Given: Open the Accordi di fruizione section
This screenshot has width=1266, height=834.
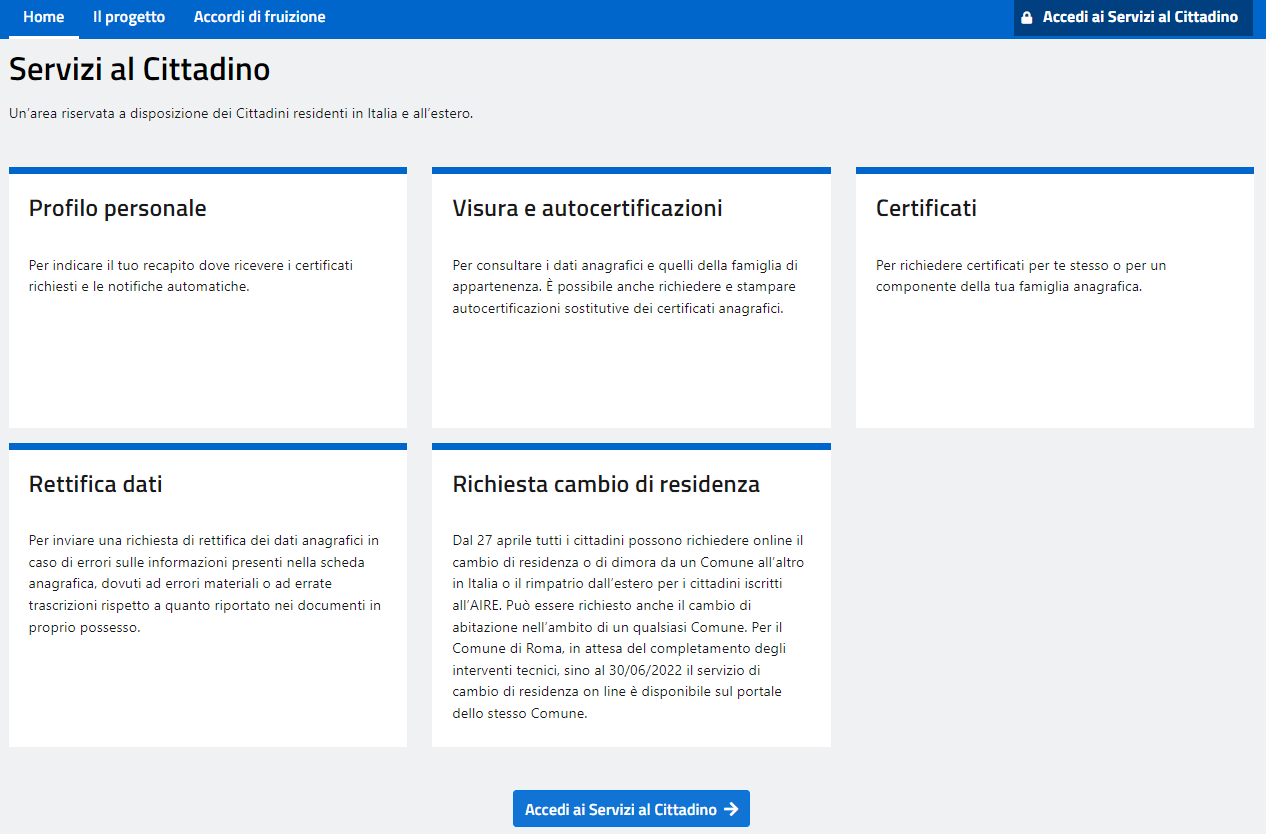Looking at the screenshot, I should (x=259, y=17).
